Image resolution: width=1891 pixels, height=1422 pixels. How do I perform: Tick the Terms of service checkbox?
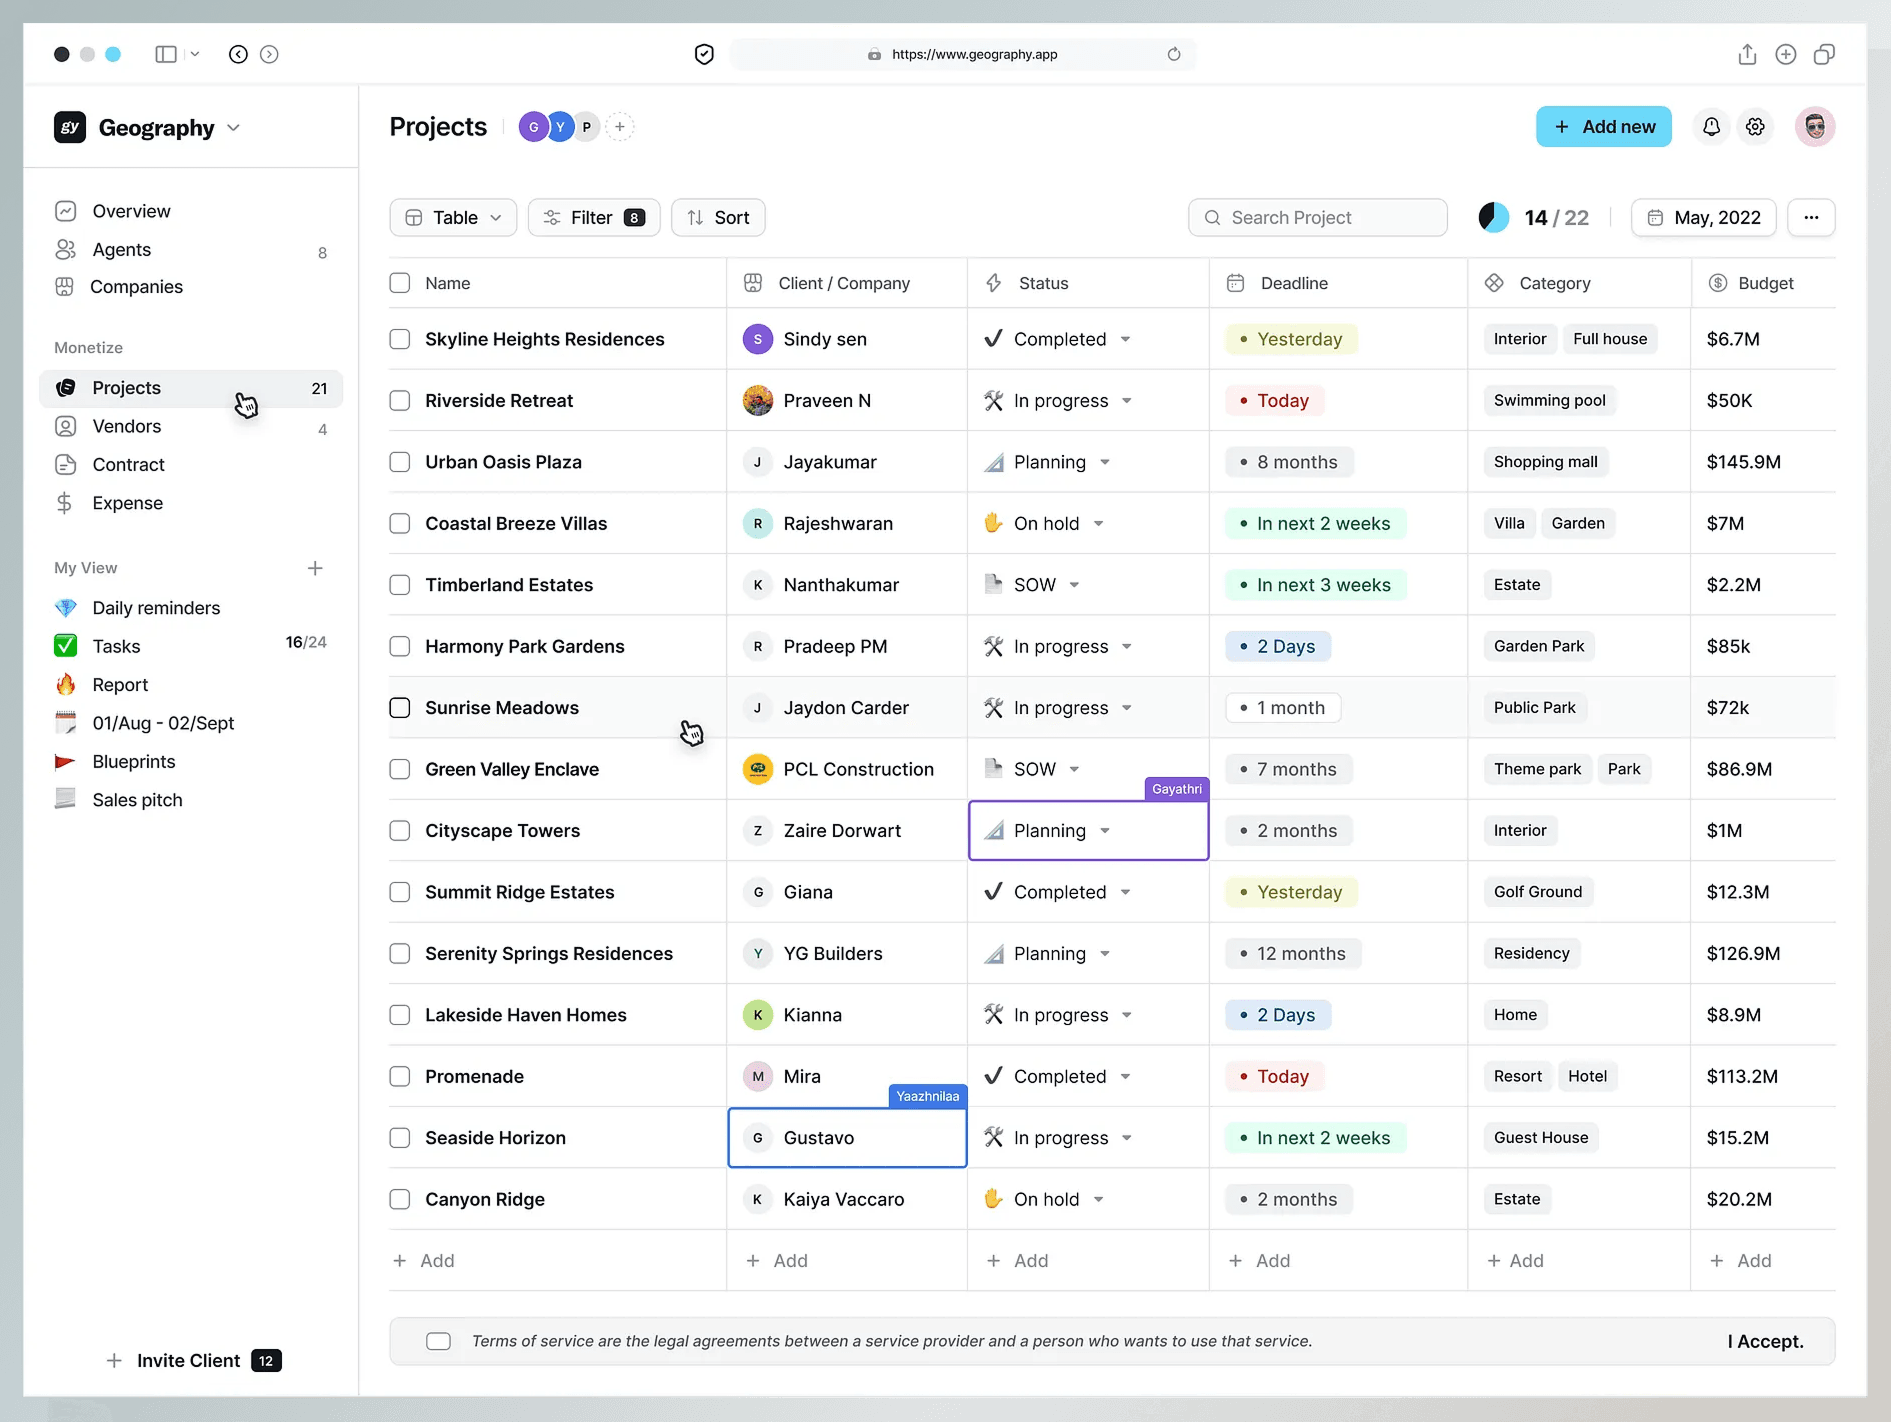pos(438,1341)
